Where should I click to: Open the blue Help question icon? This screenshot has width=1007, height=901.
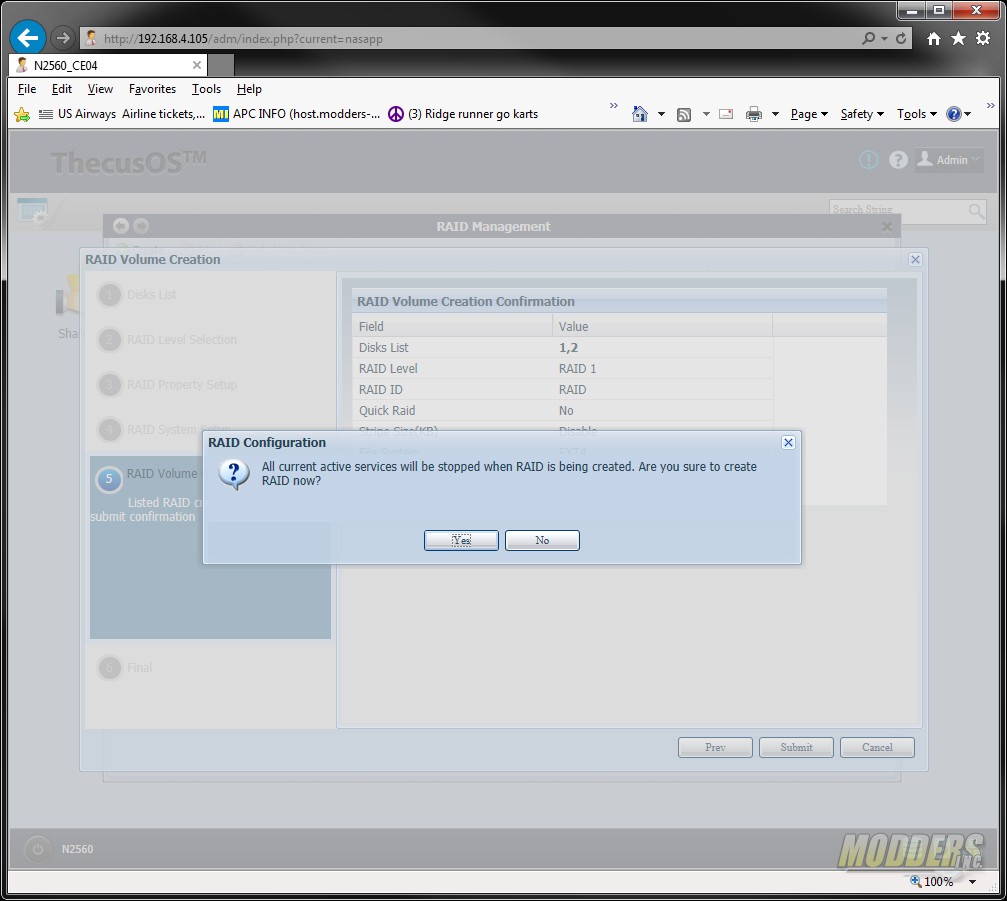[954, 114]
